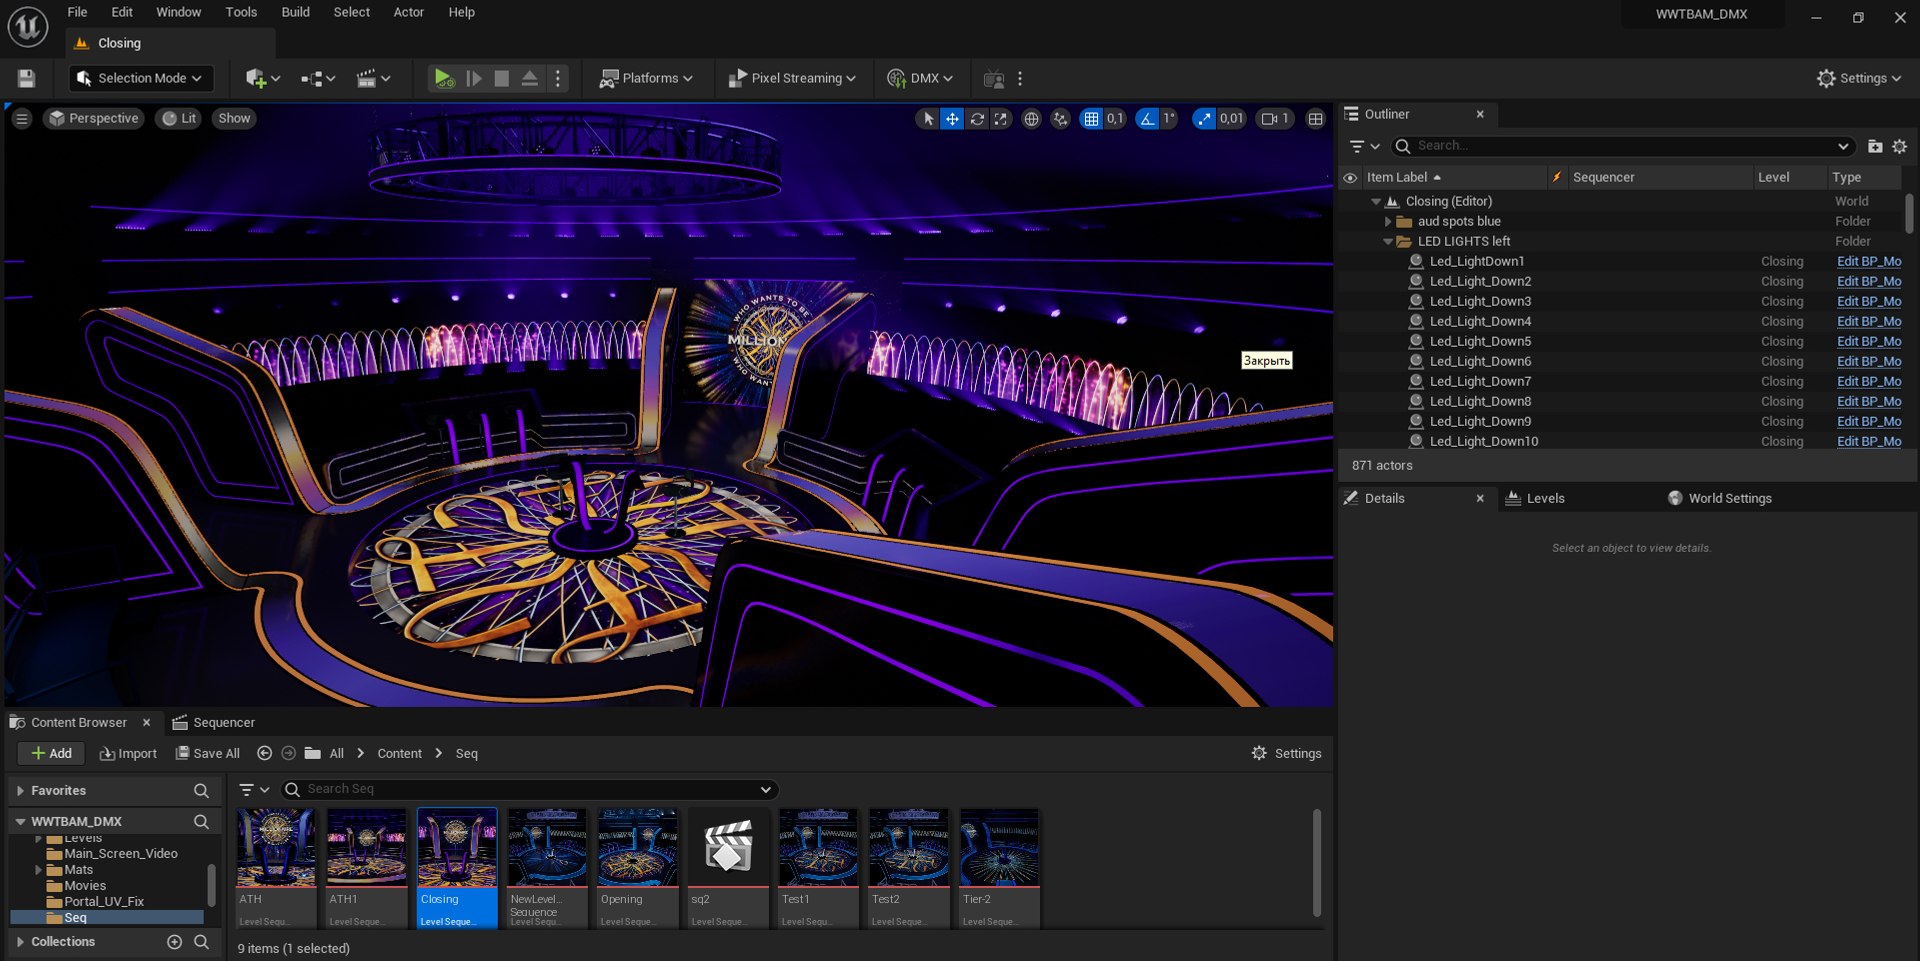Click the Content breadcrumb path segment
Image resolution: width=1920 pixels, height=961 pixels.
click(x=399, y=753)
